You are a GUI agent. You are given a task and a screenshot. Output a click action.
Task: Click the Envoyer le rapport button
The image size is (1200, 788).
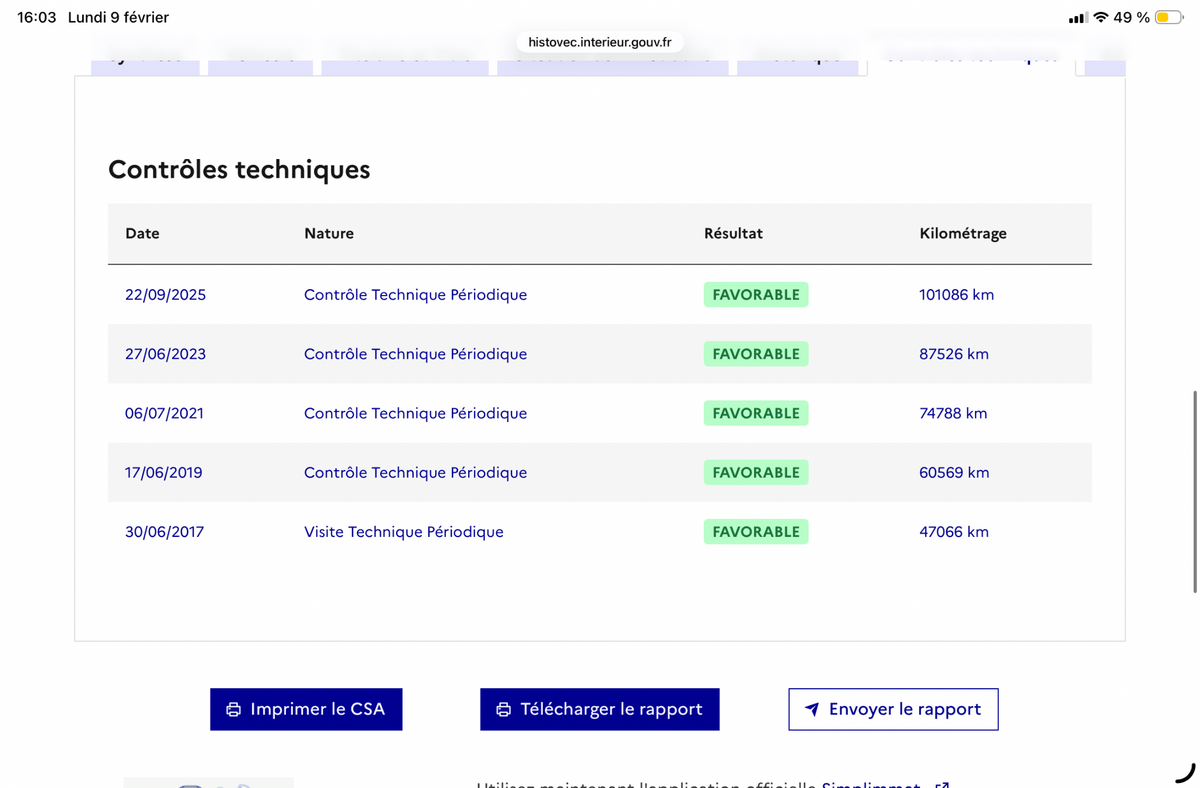(x=893, y=709)
